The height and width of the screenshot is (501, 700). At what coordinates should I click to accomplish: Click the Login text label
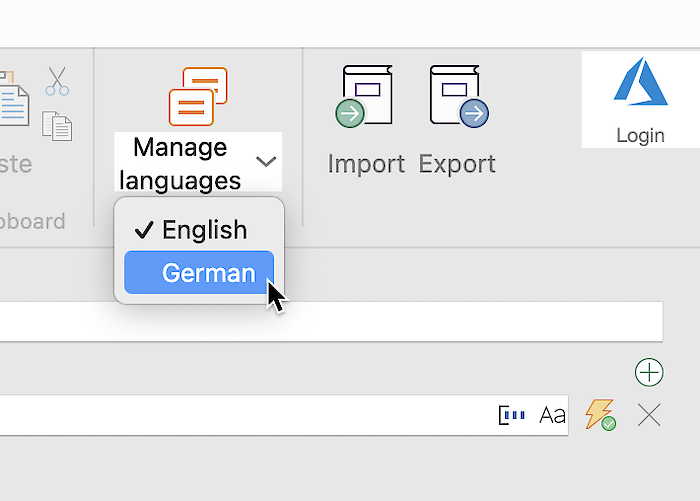pos(640,135)
